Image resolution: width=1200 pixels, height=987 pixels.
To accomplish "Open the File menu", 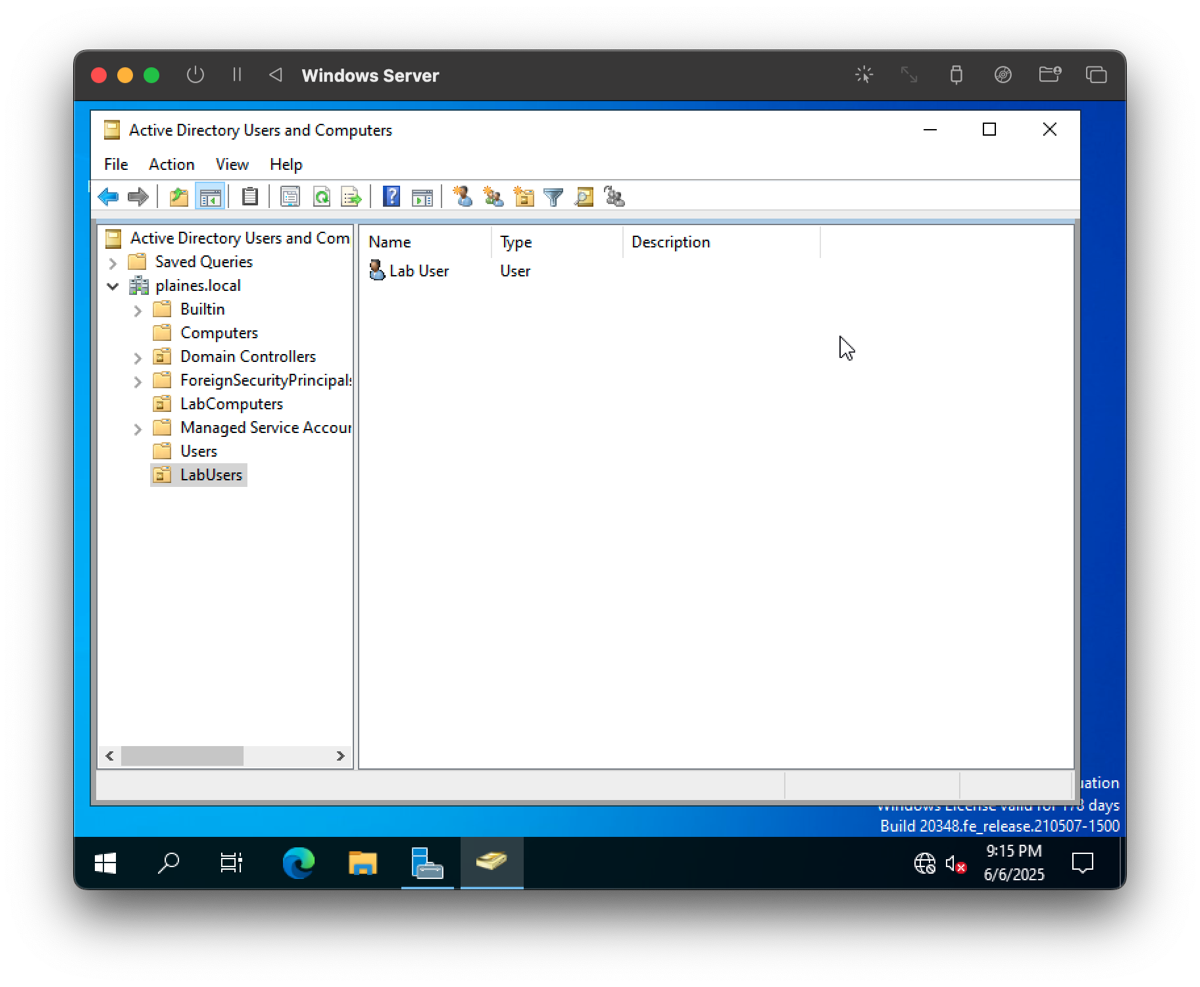I will point(116,164).
